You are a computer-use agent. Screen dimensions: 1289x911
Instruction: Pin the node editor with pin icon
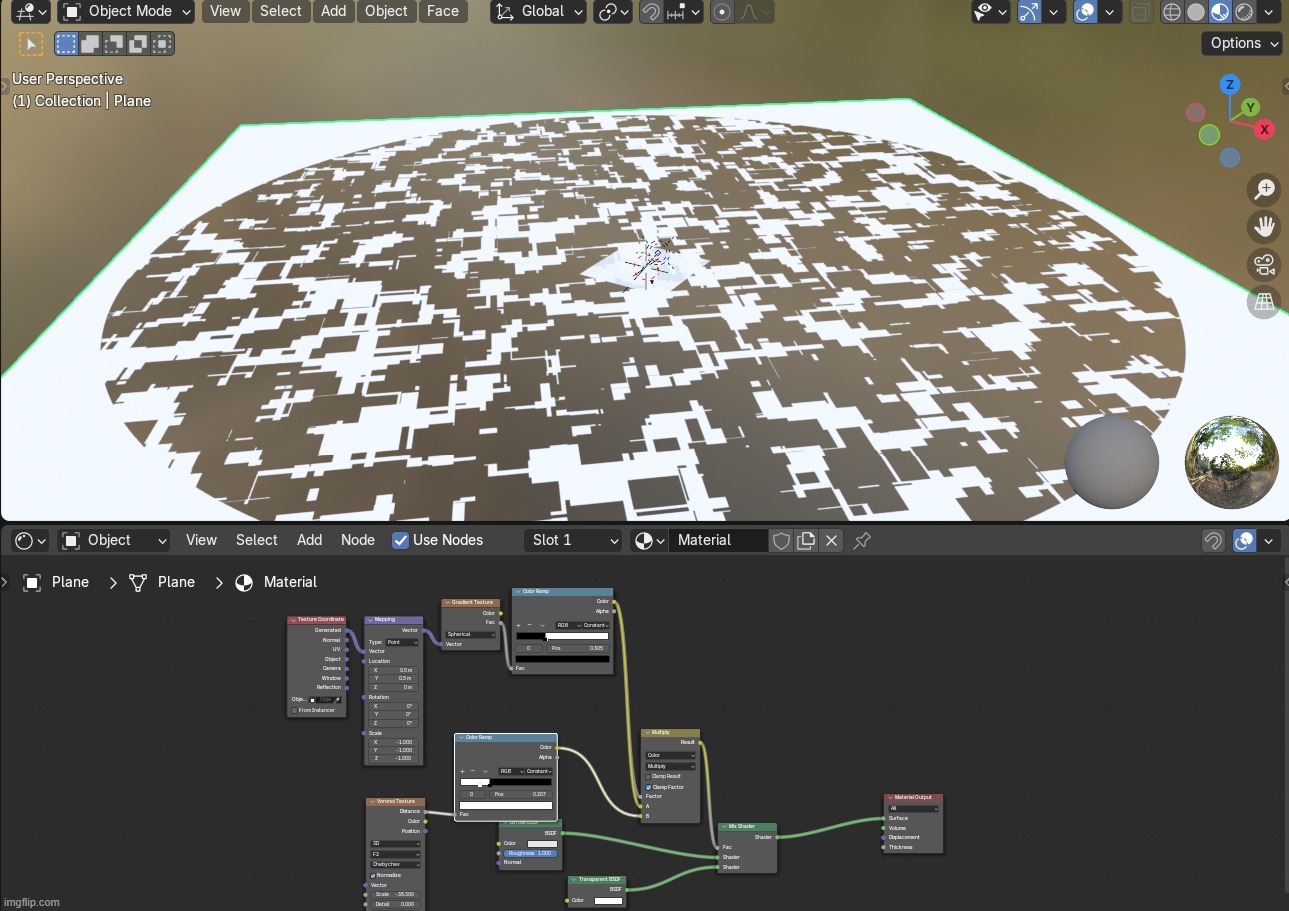(862, 540)
